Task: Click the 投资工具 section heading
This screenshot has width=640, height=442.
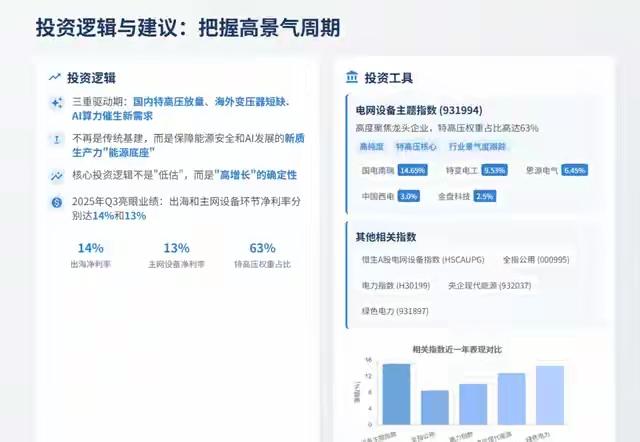Action: (x=389, y=78)
